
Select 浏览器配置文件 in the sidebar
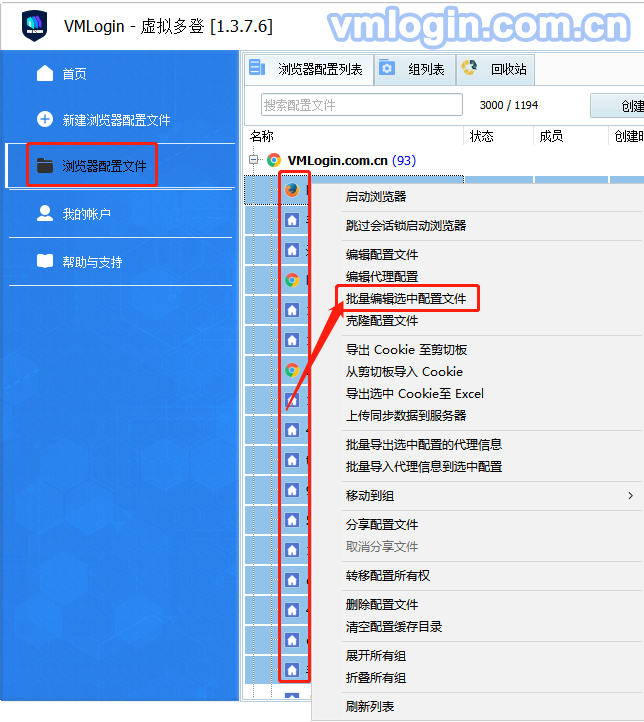click(104, 166)
